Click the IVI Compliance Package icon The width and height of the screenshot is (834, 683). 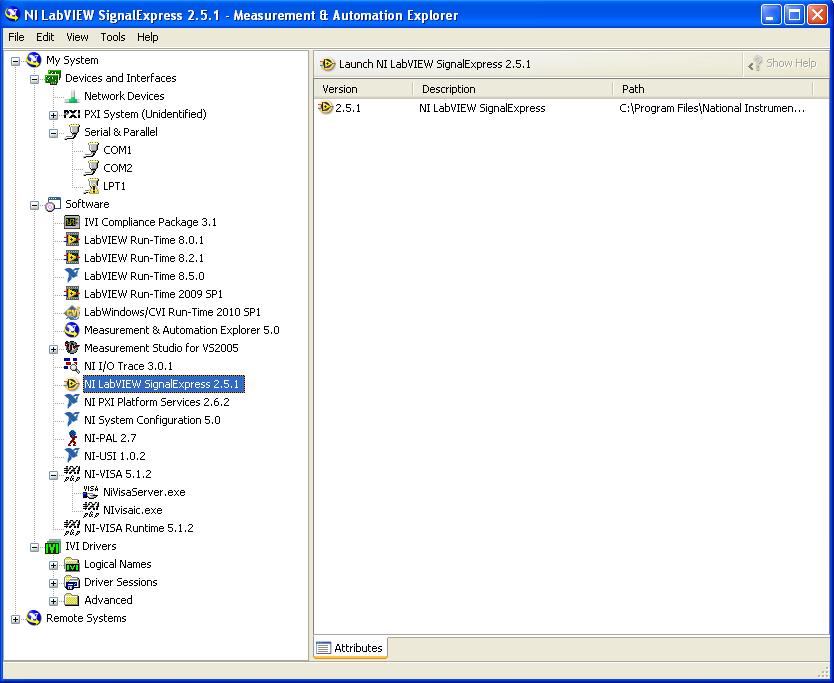pyautogui.click(x=72, y=222)
